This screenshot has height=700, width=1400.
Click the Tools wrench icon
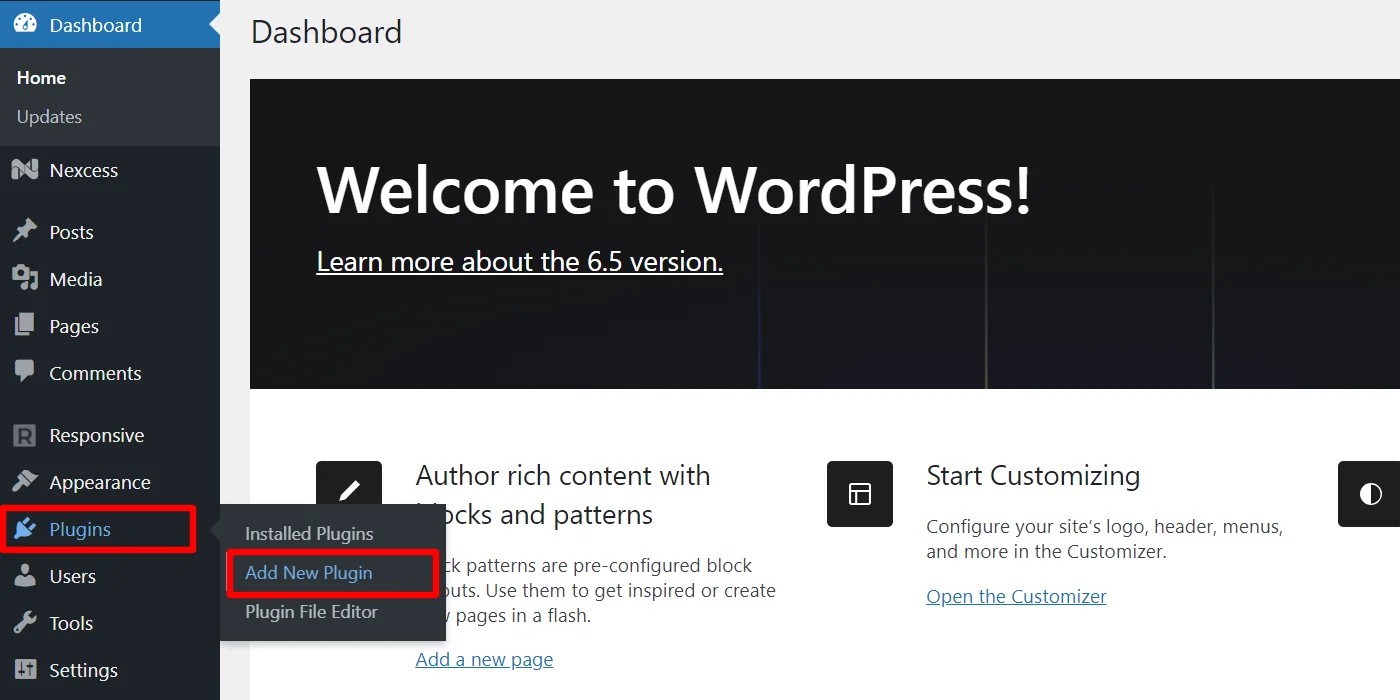click(25, 623)
